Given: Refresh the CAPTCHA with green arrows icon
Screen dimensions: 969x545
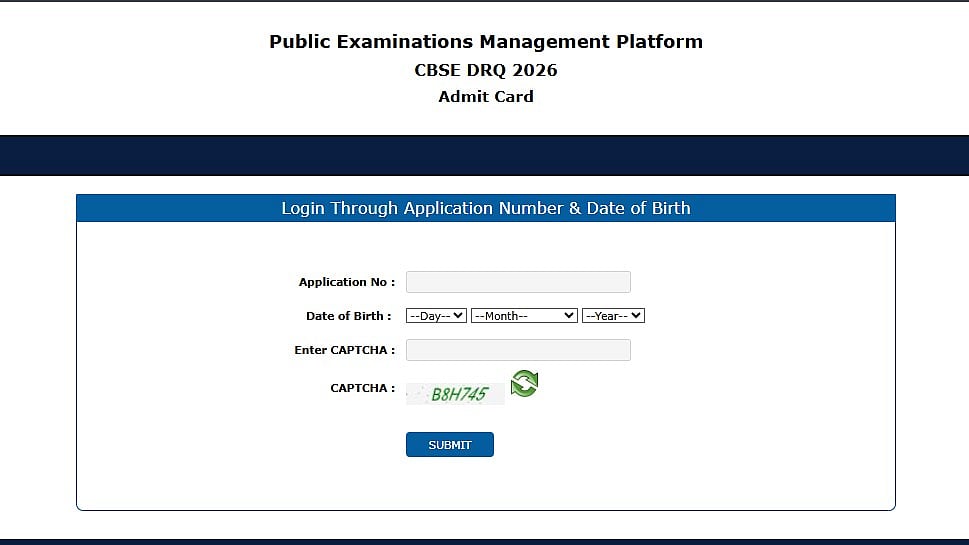Looking at the screenshot, I should [524, 383].
